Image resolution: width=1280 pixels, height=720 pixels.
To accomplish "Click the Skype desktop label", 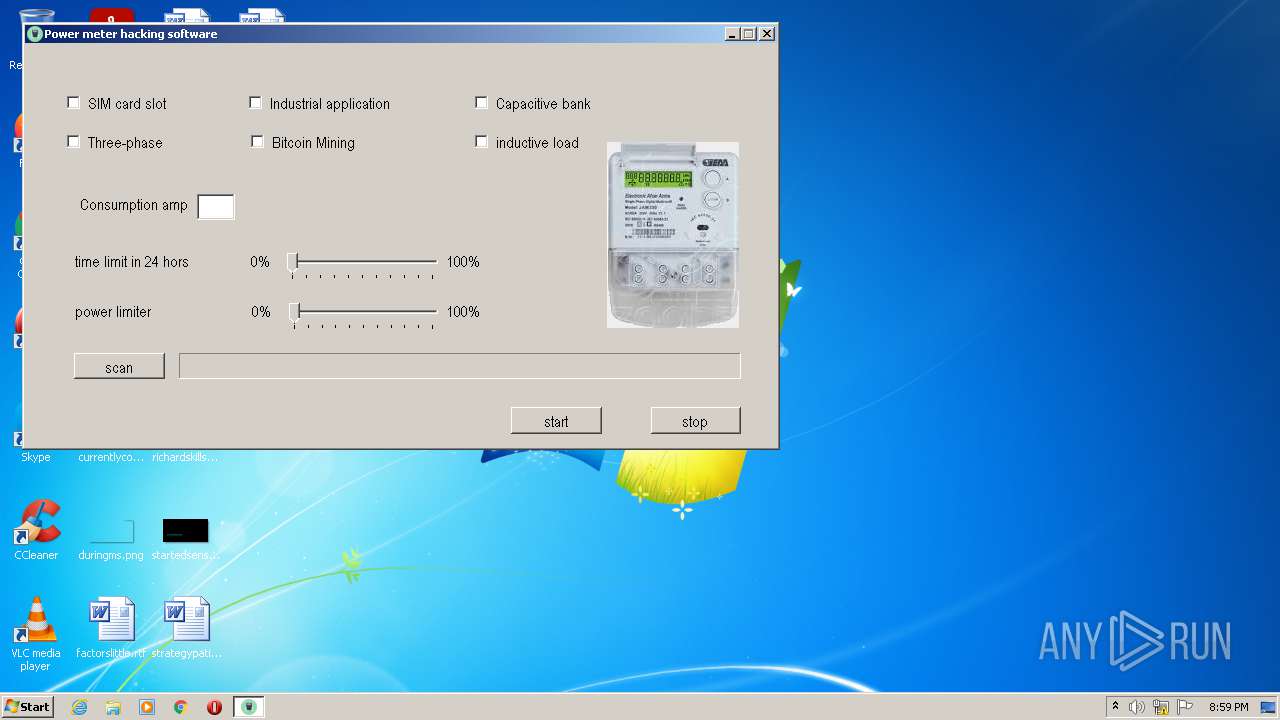I will [36, 457].
